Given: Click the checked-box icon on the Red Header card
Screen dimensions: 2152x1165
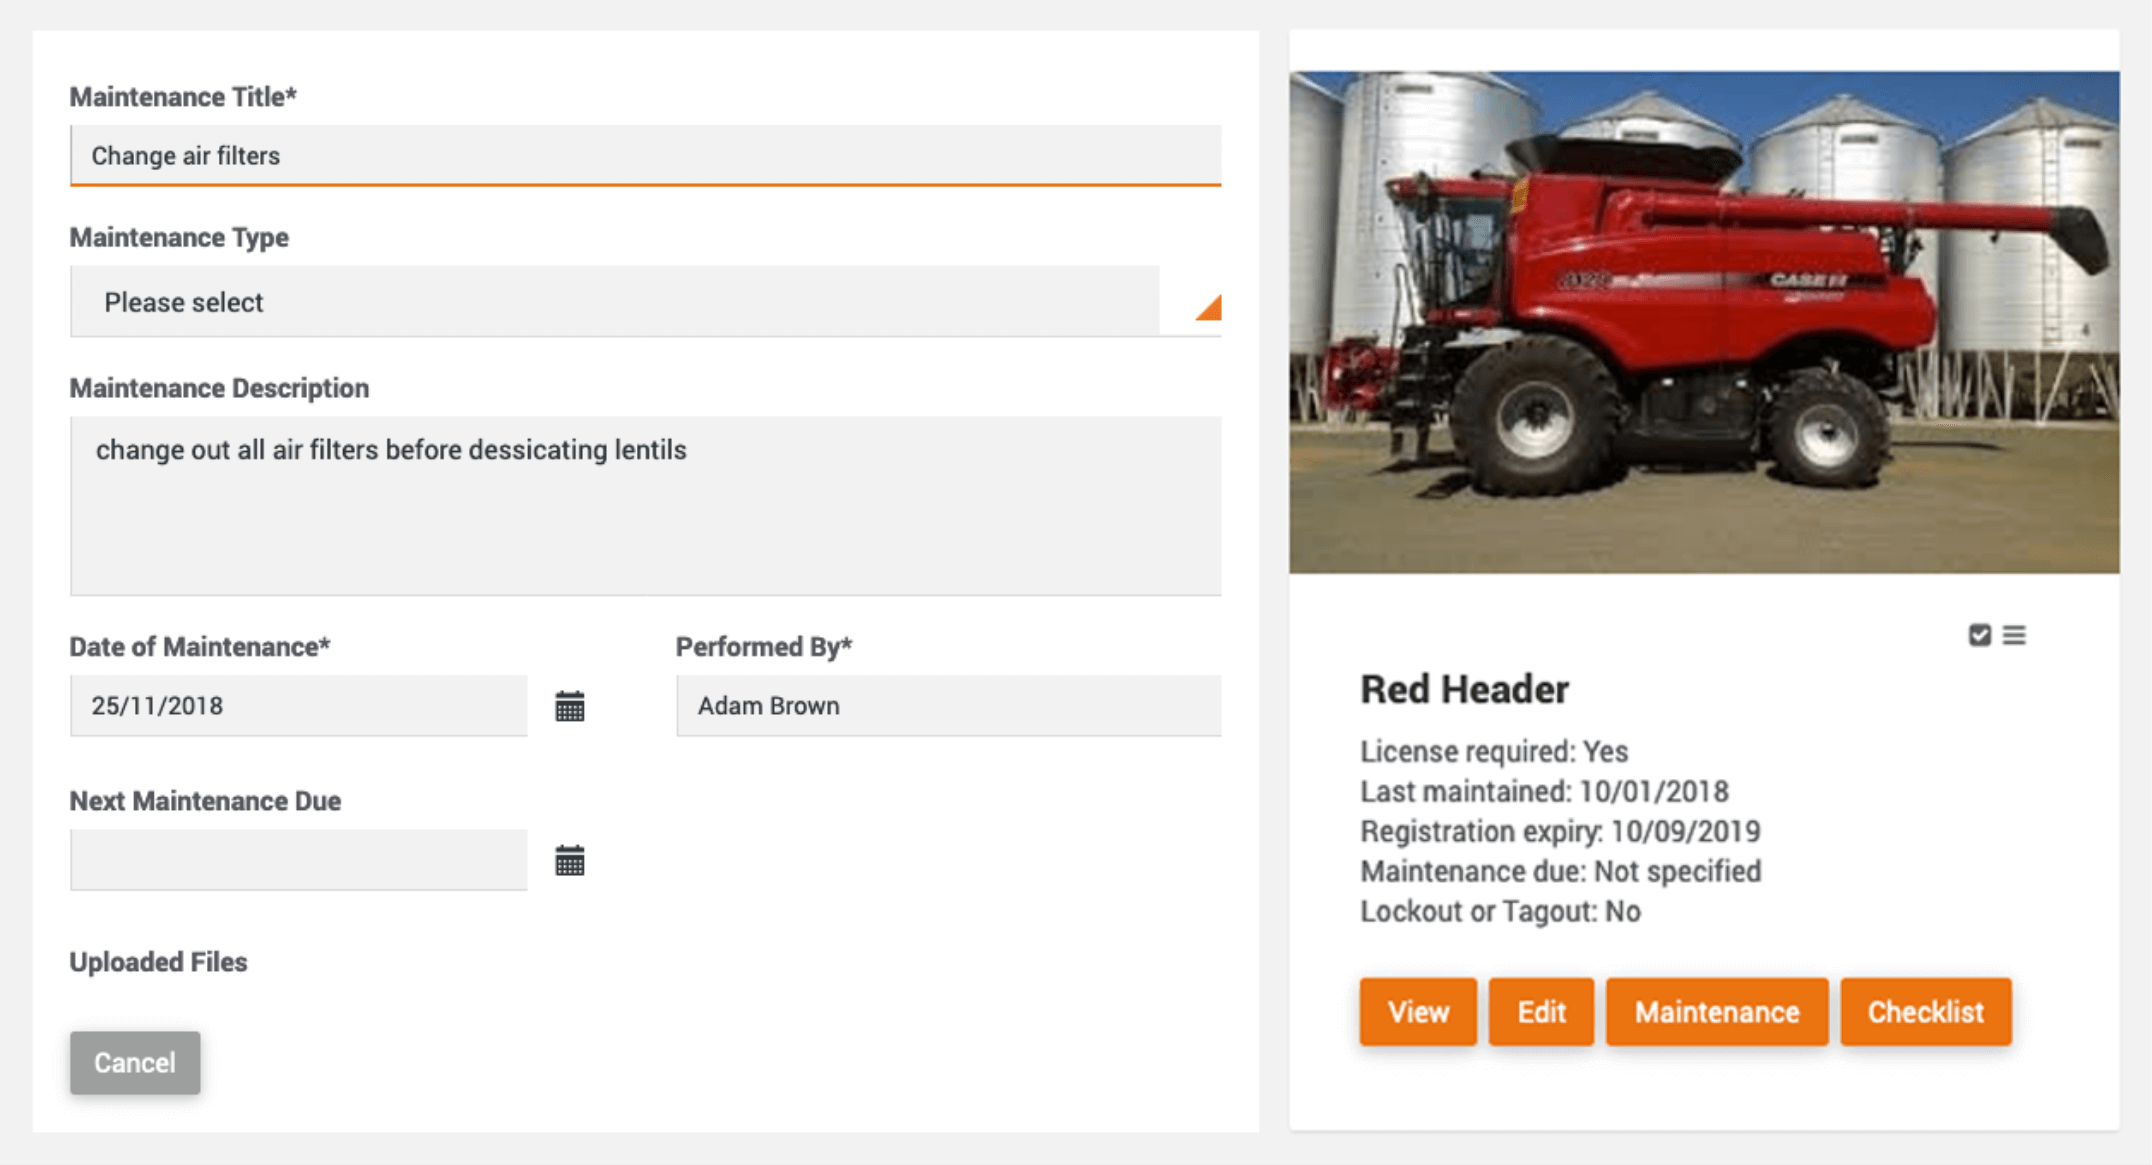Looking at the screenshot, I should coord(1979,635).
